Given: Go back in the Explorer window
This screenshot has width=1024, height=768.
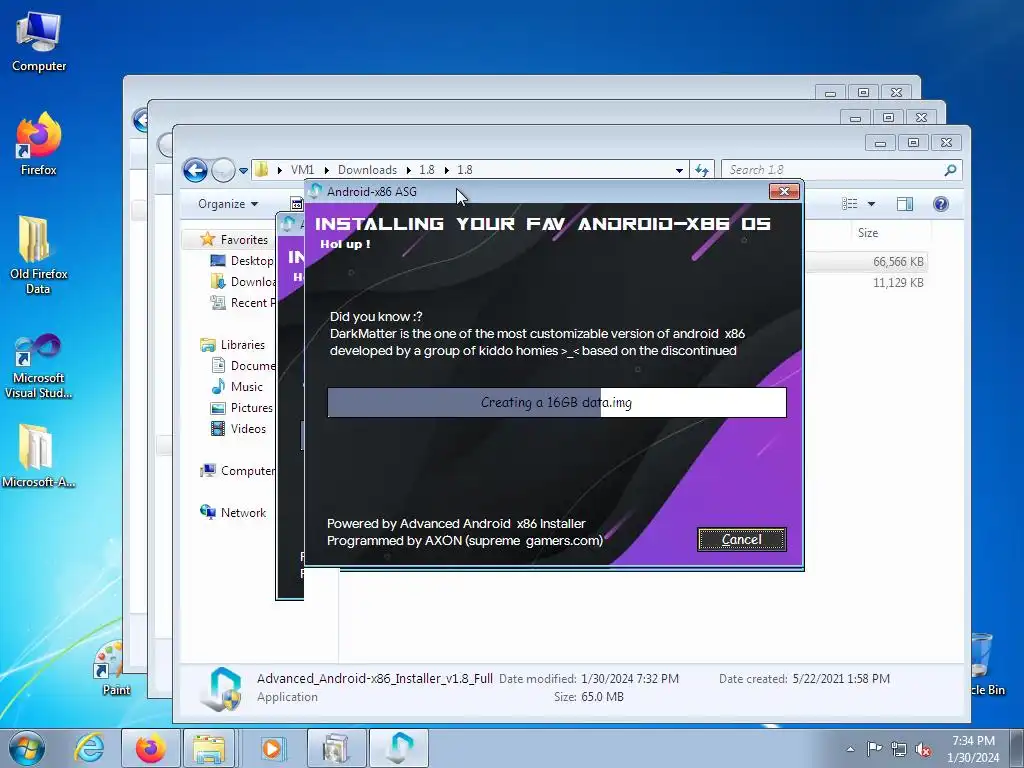Looking at the screenshot, I should [195, 170].
